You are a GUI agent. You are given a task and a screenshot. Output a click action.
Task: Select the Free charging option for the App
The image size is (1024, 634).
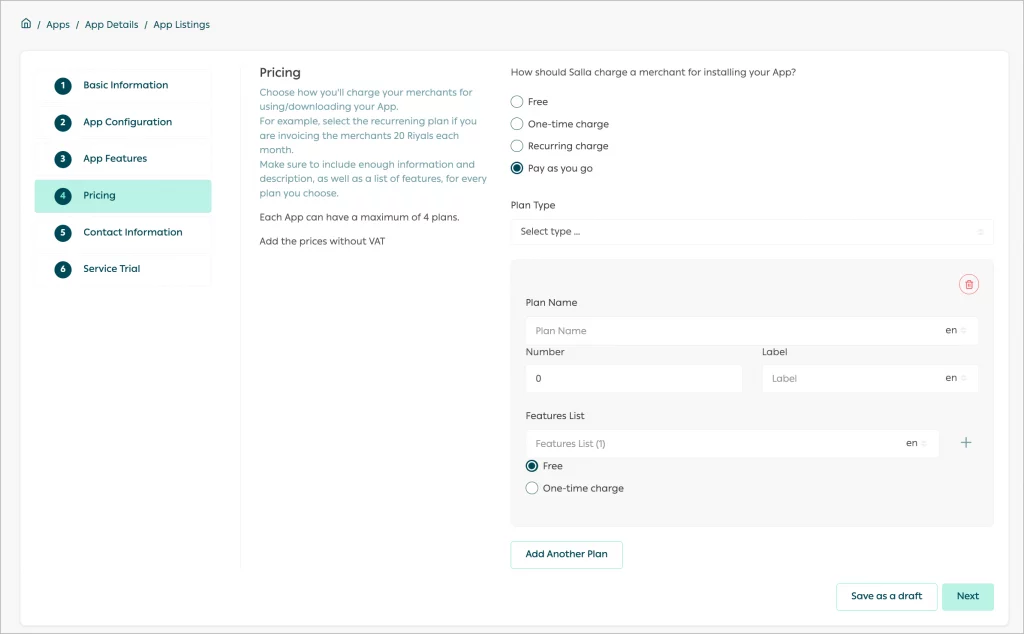point(516,101)
